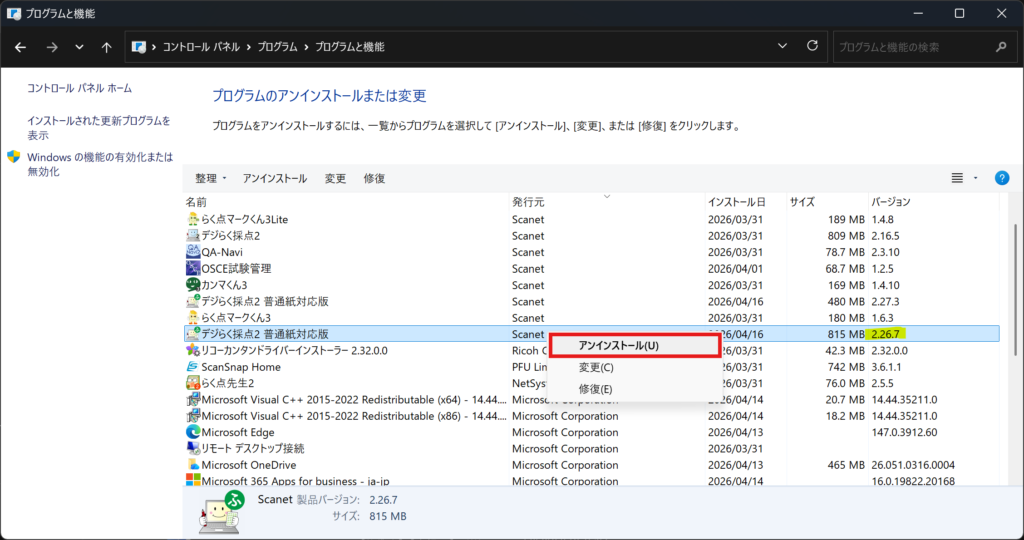
Task: Click the らく点先生2 program icon
Action: (193, 383)
